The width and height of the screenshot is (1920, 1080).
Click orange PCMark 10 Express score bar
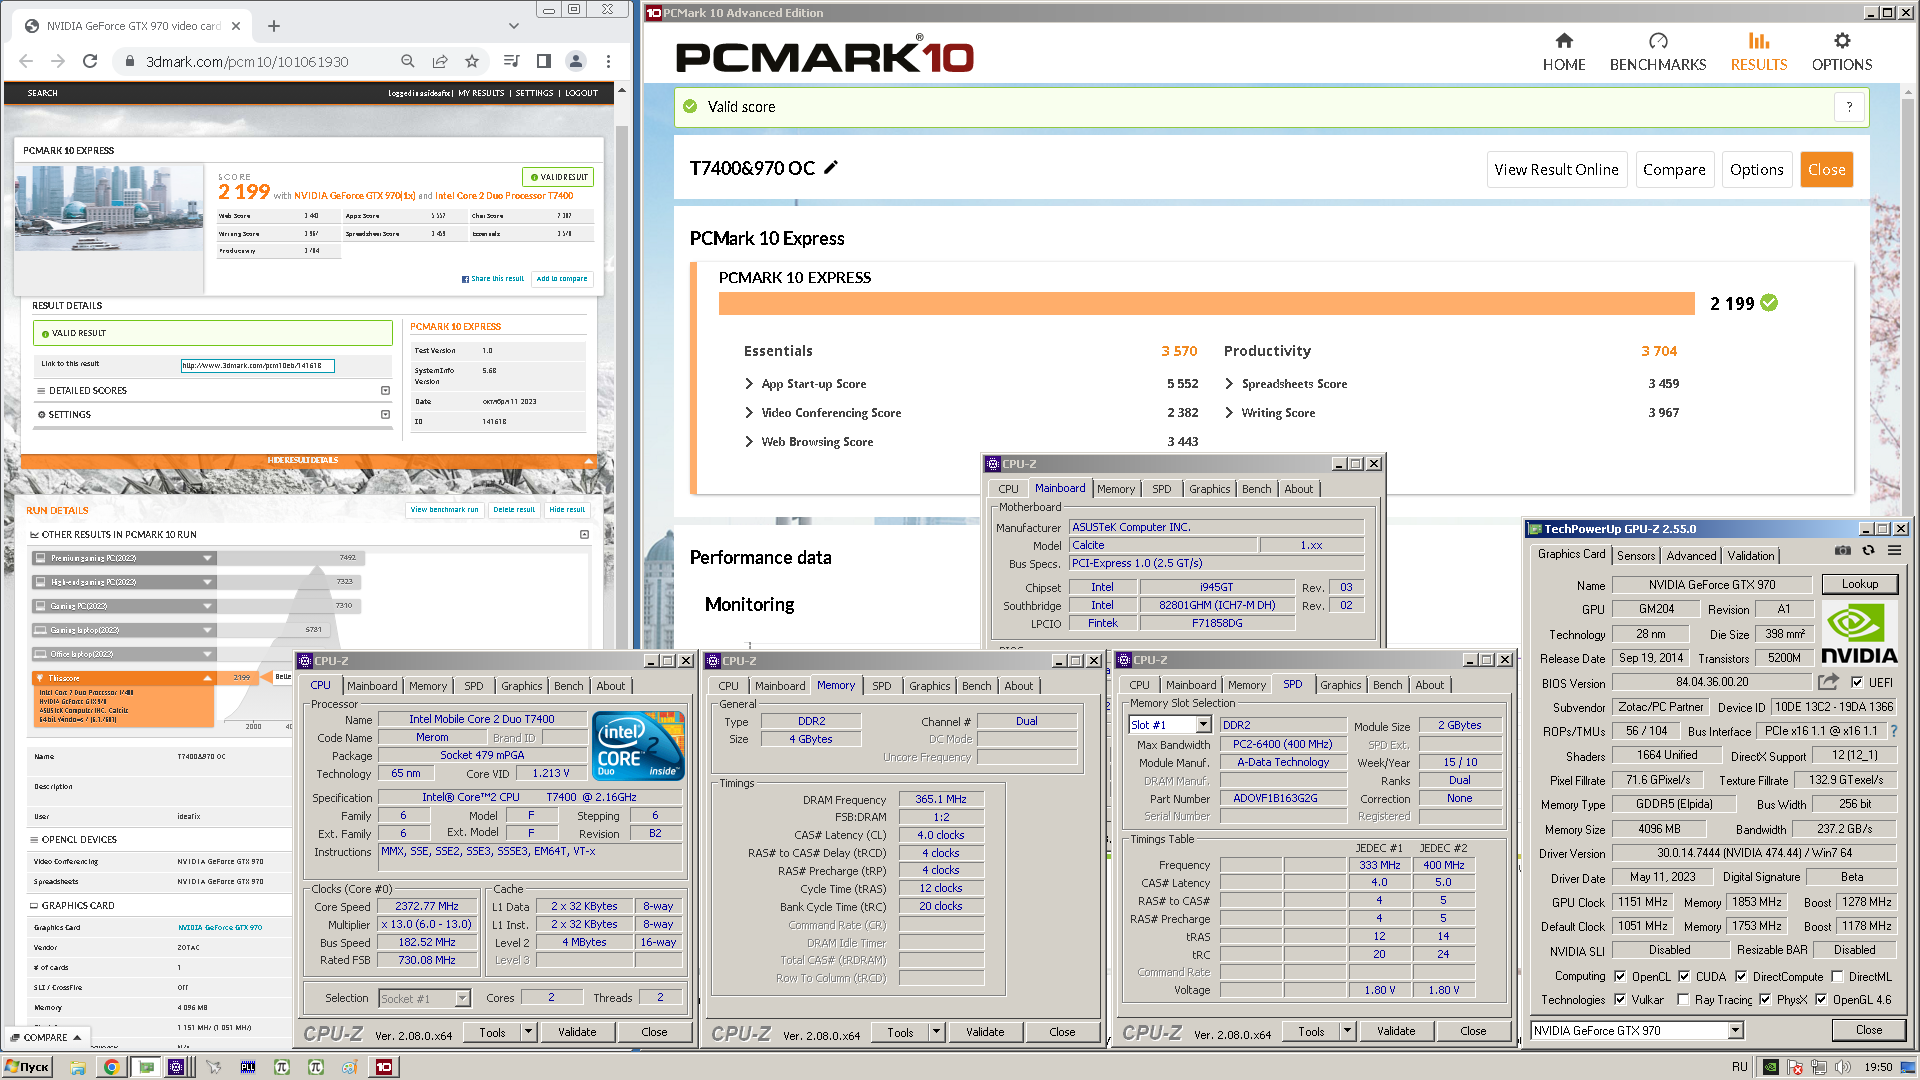(1206, 303)
